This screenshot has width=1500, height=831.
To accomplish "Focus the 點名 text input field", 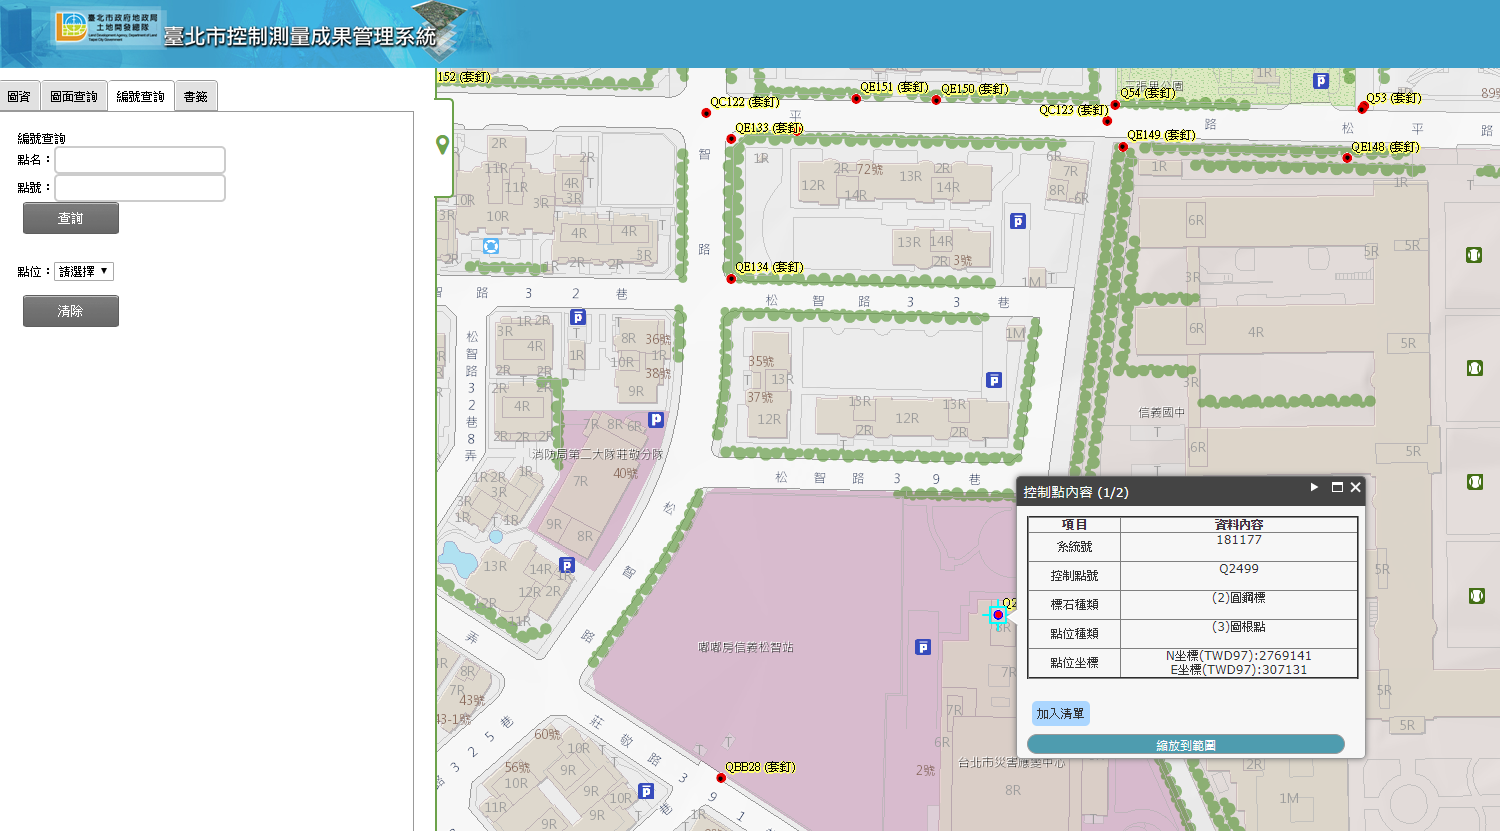I will pyautogui.click(x=140, y=160).
